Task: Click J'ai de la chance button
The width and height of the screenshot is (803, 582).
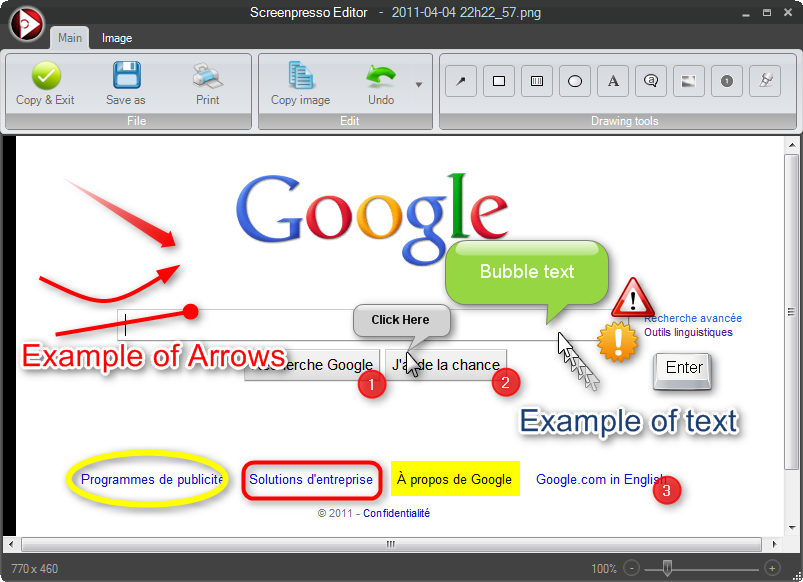Action: (446, 365)
